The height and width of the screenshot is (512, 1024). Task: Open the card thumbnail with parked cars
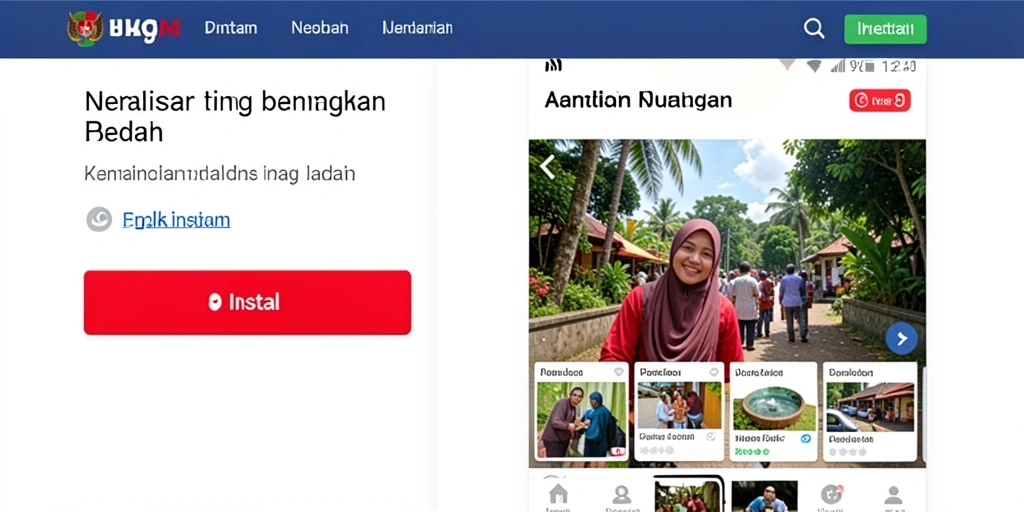tap(869, 407)
